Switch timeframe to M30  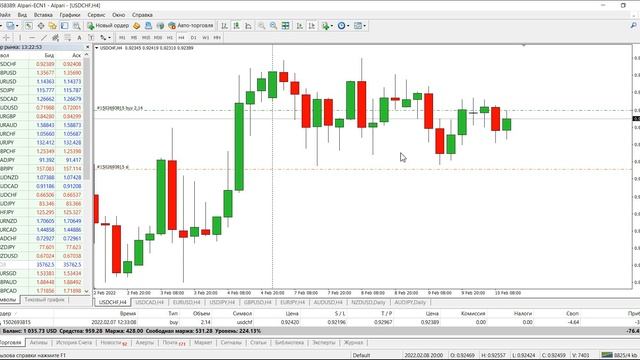click(x=158, y=38)
